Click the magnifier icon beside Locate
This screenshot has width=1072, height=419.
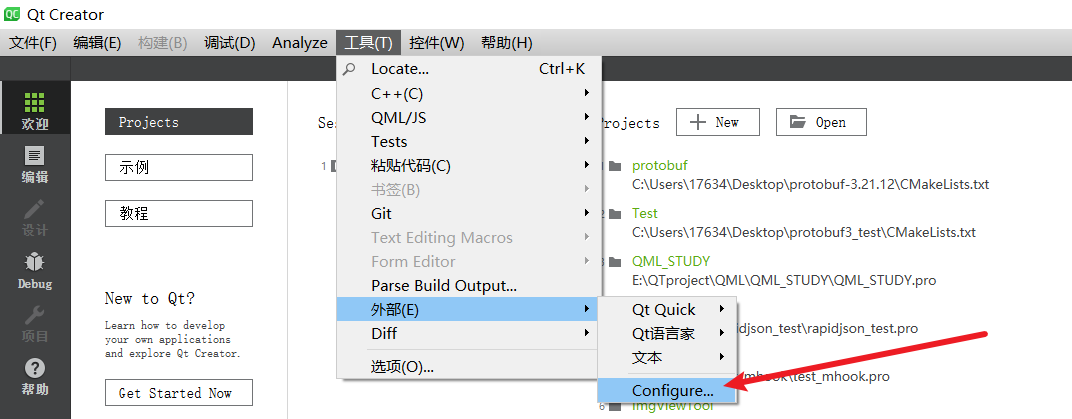pos(349,69)
